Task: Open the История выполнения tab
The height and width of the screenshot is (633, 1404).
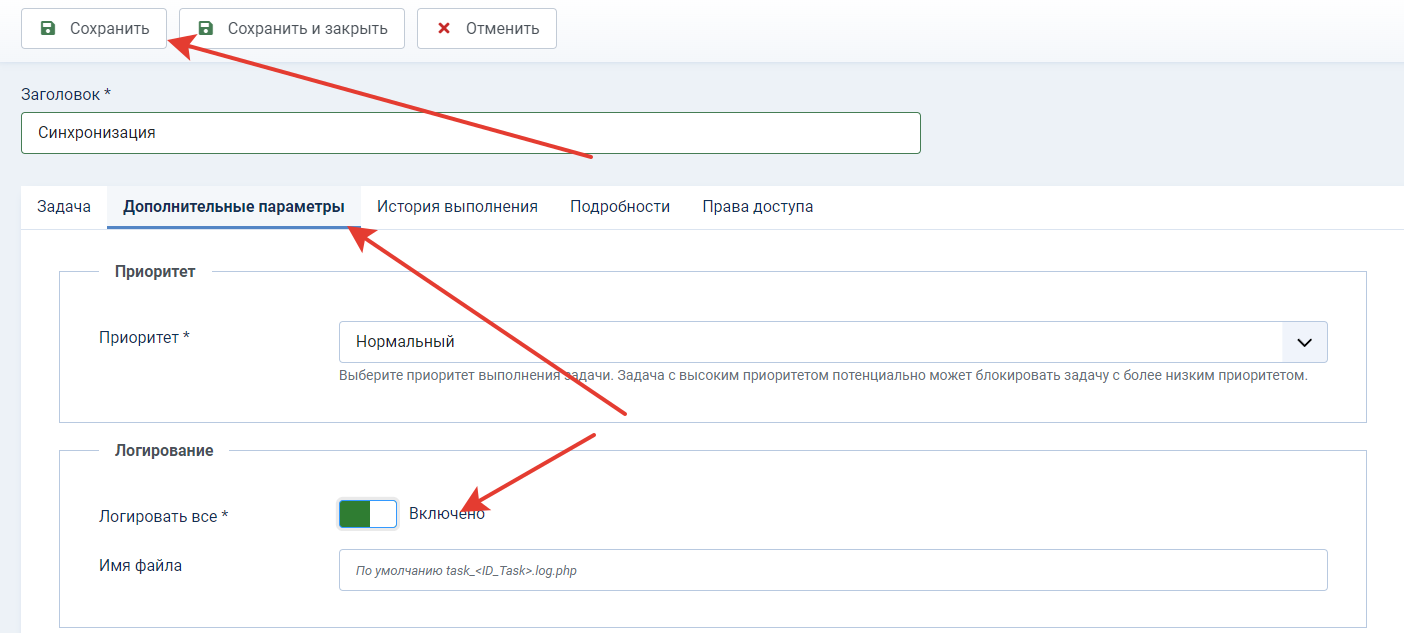Action: coord(457,207)
